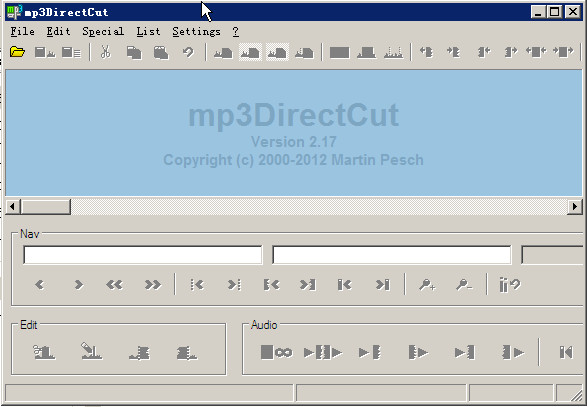Click the copy icon in toolbar
587x407 pixels.
134,52
